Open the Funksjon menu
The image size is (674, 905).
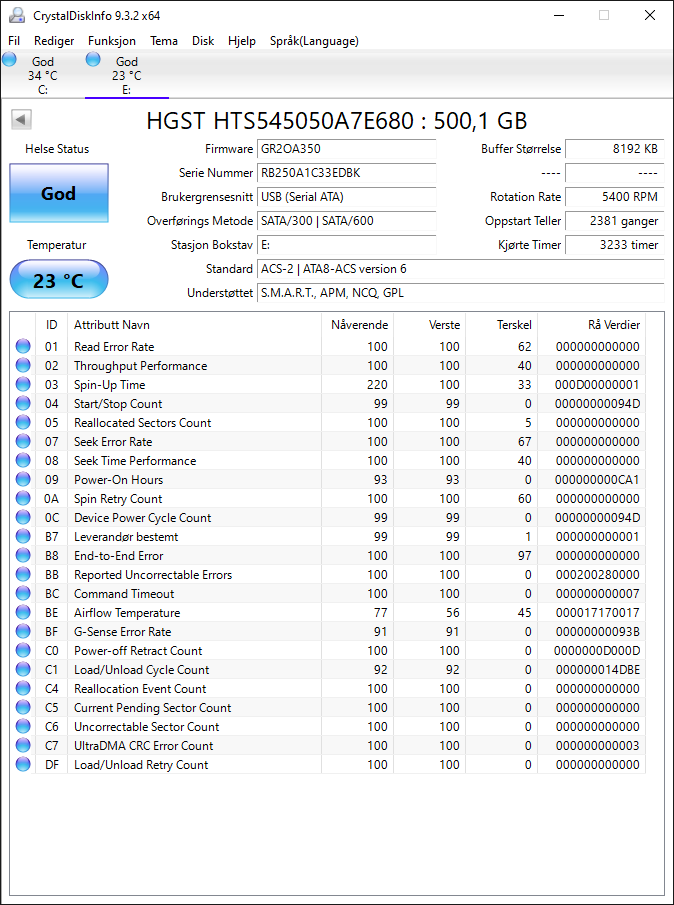pos(112,41)
